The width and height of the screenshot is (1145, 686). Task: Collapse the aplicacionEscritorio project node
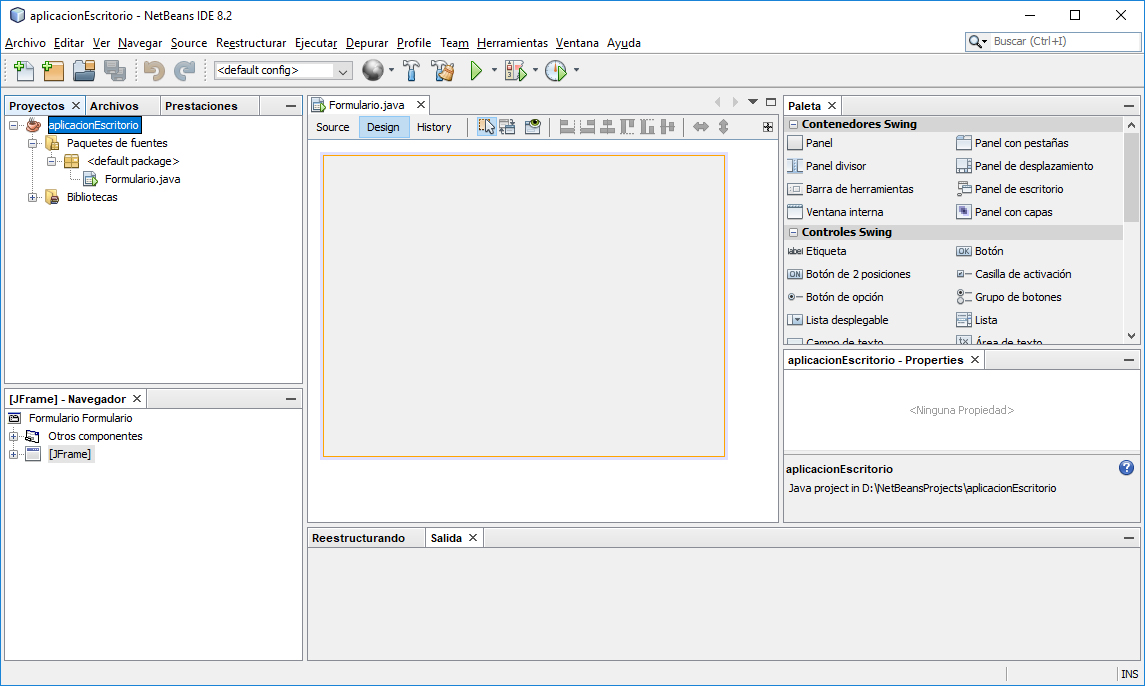tap(13, 125)
